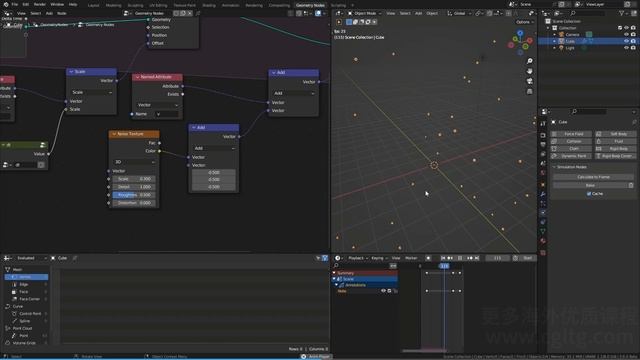
Task: Click the outliner filter funnel icon
Action: click(622, 13)
